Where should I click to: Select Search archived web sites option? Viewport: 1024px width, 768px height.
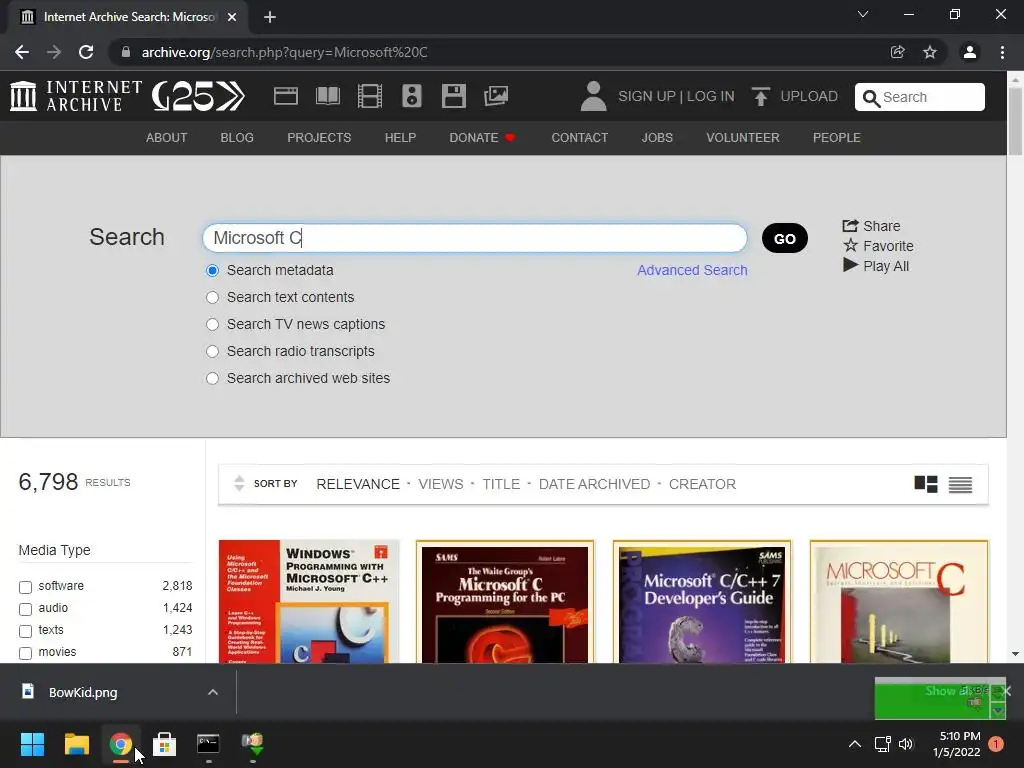[212, 378]
